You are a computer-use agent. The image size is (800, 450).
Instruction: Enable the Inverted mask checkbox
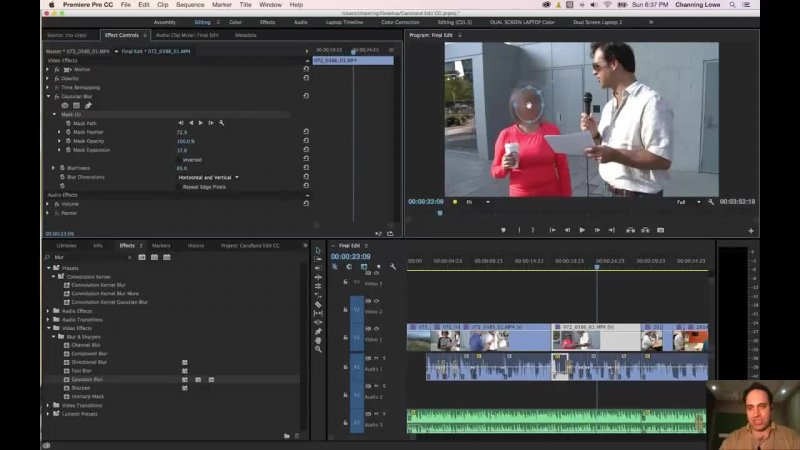[x=178, y=159]
